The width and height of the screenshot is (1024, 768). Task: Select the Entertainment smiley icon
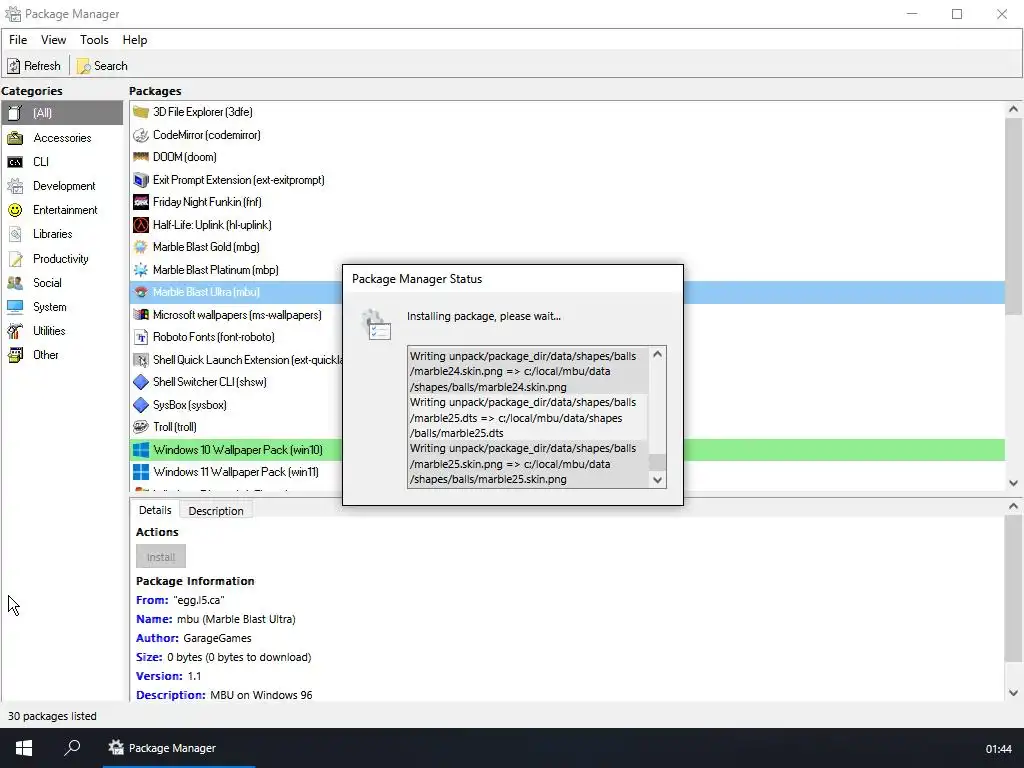coord(15,210)
